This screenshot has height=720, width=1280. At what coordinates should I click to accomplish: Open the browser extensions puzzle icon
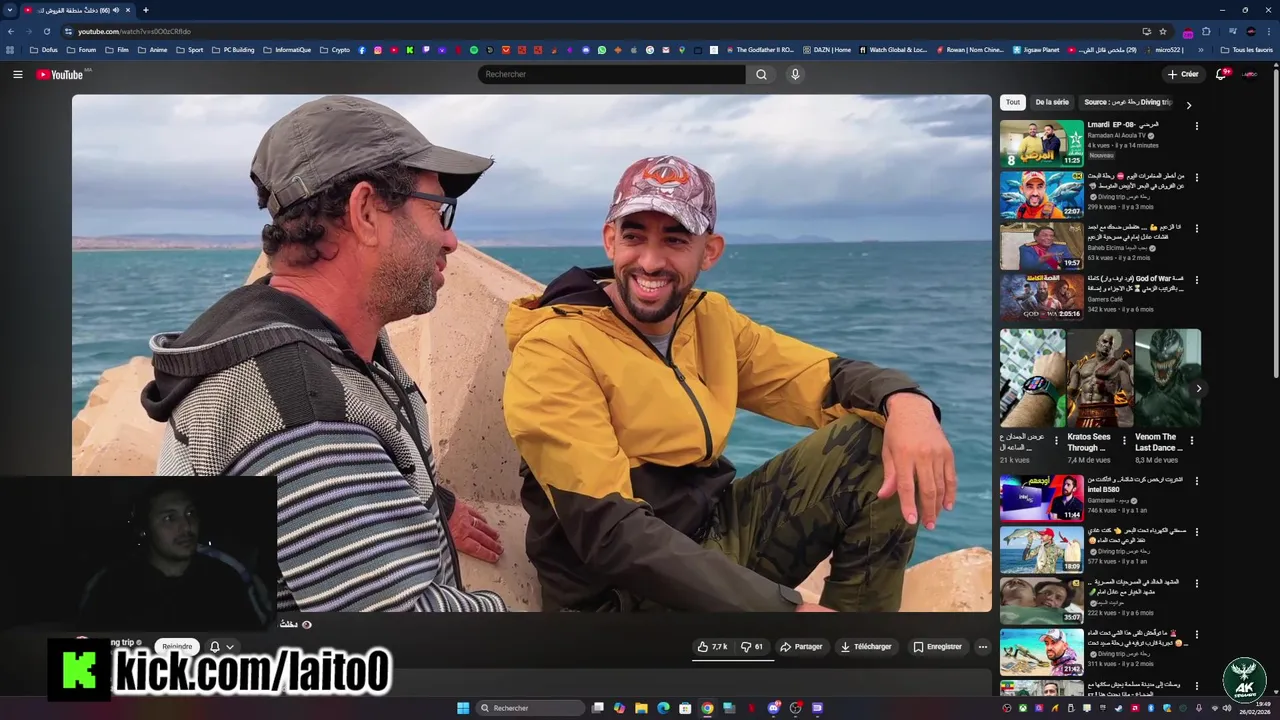click(1206, 31)
